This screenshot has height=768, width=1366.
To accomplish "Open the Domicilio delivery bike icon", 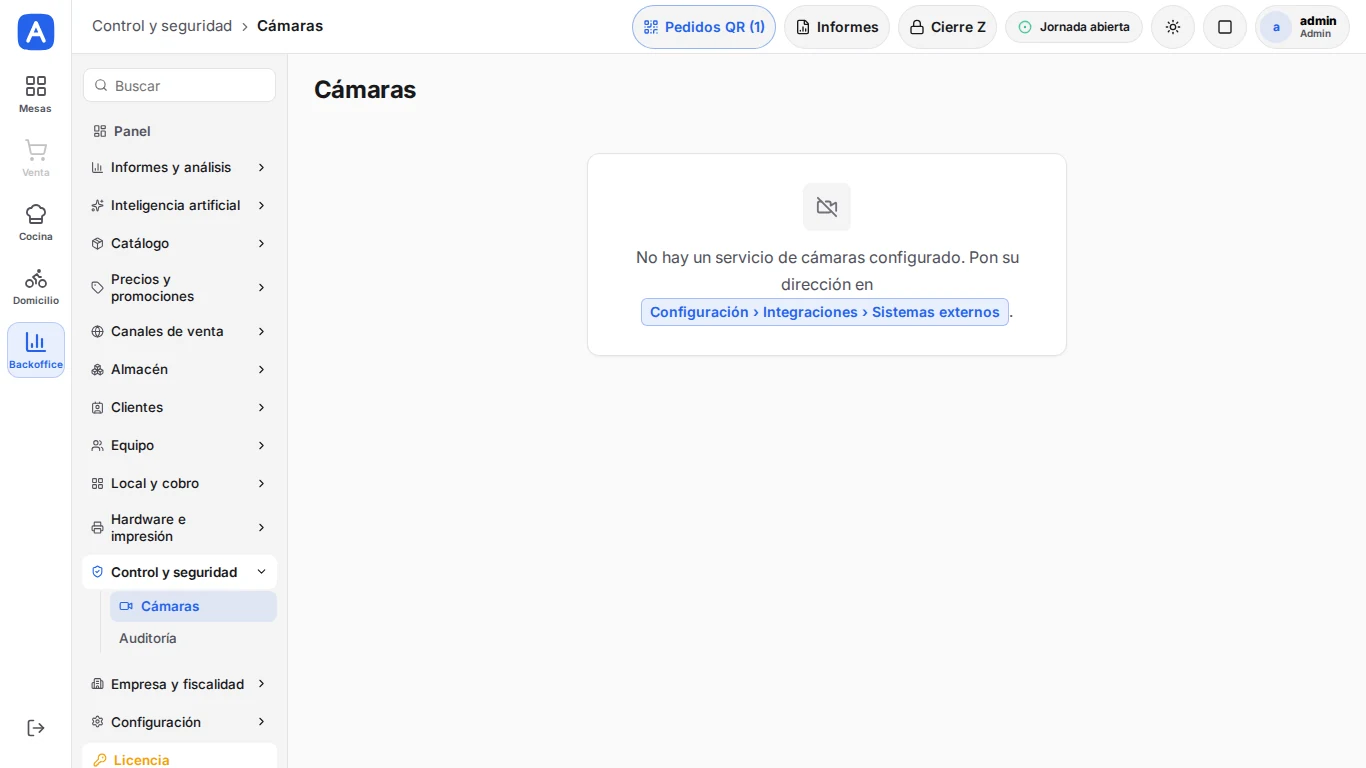I will coord(36,278).
